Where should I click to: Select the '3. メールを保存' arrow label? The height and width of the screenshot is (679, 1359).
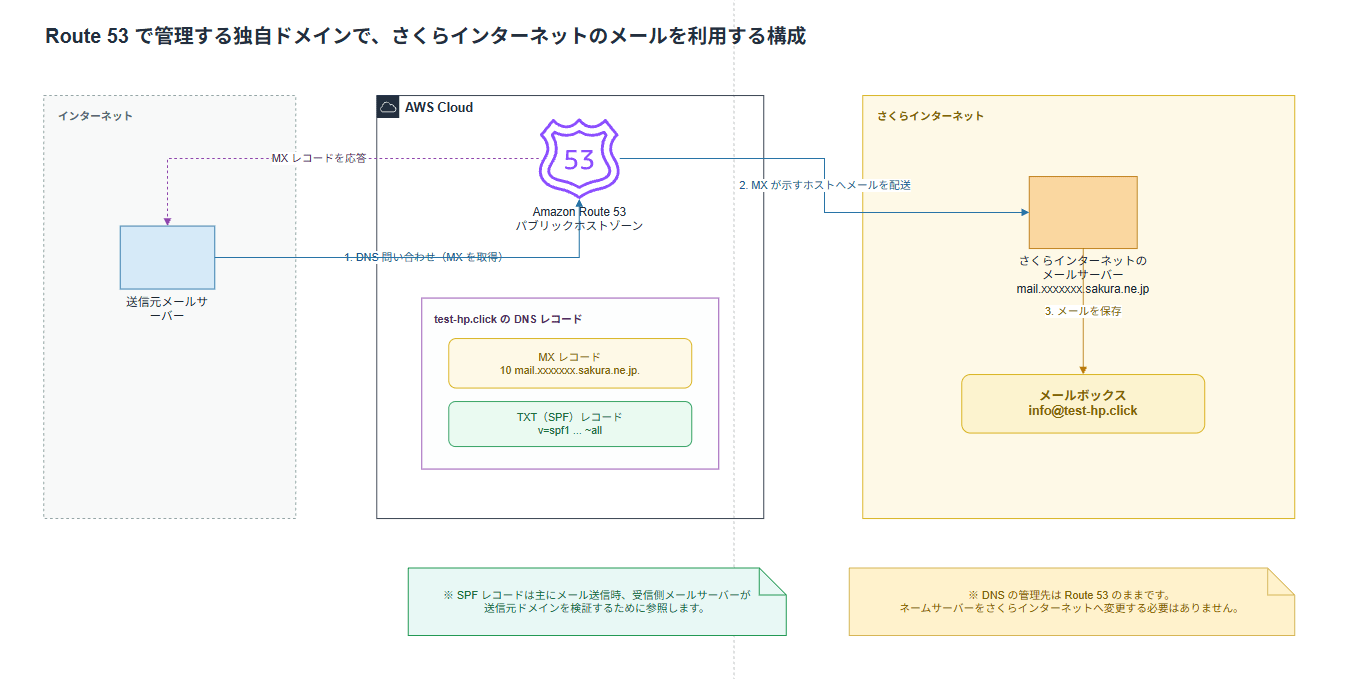tap(1083, 311)
